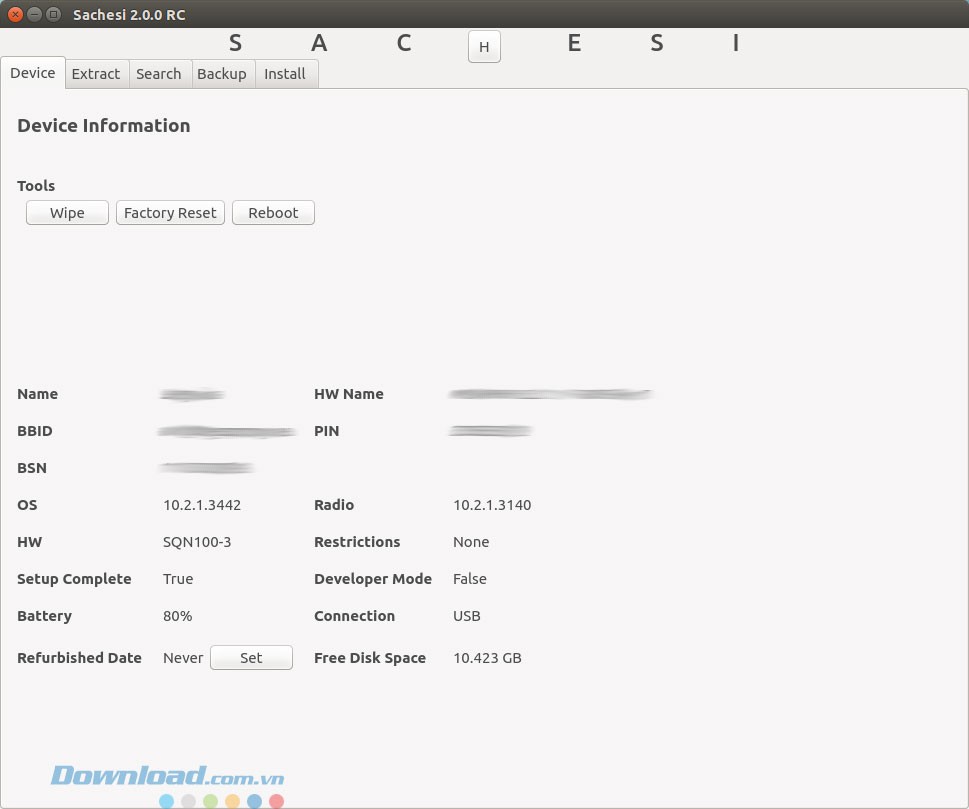Click the Device Information heading

click(104, 126)
